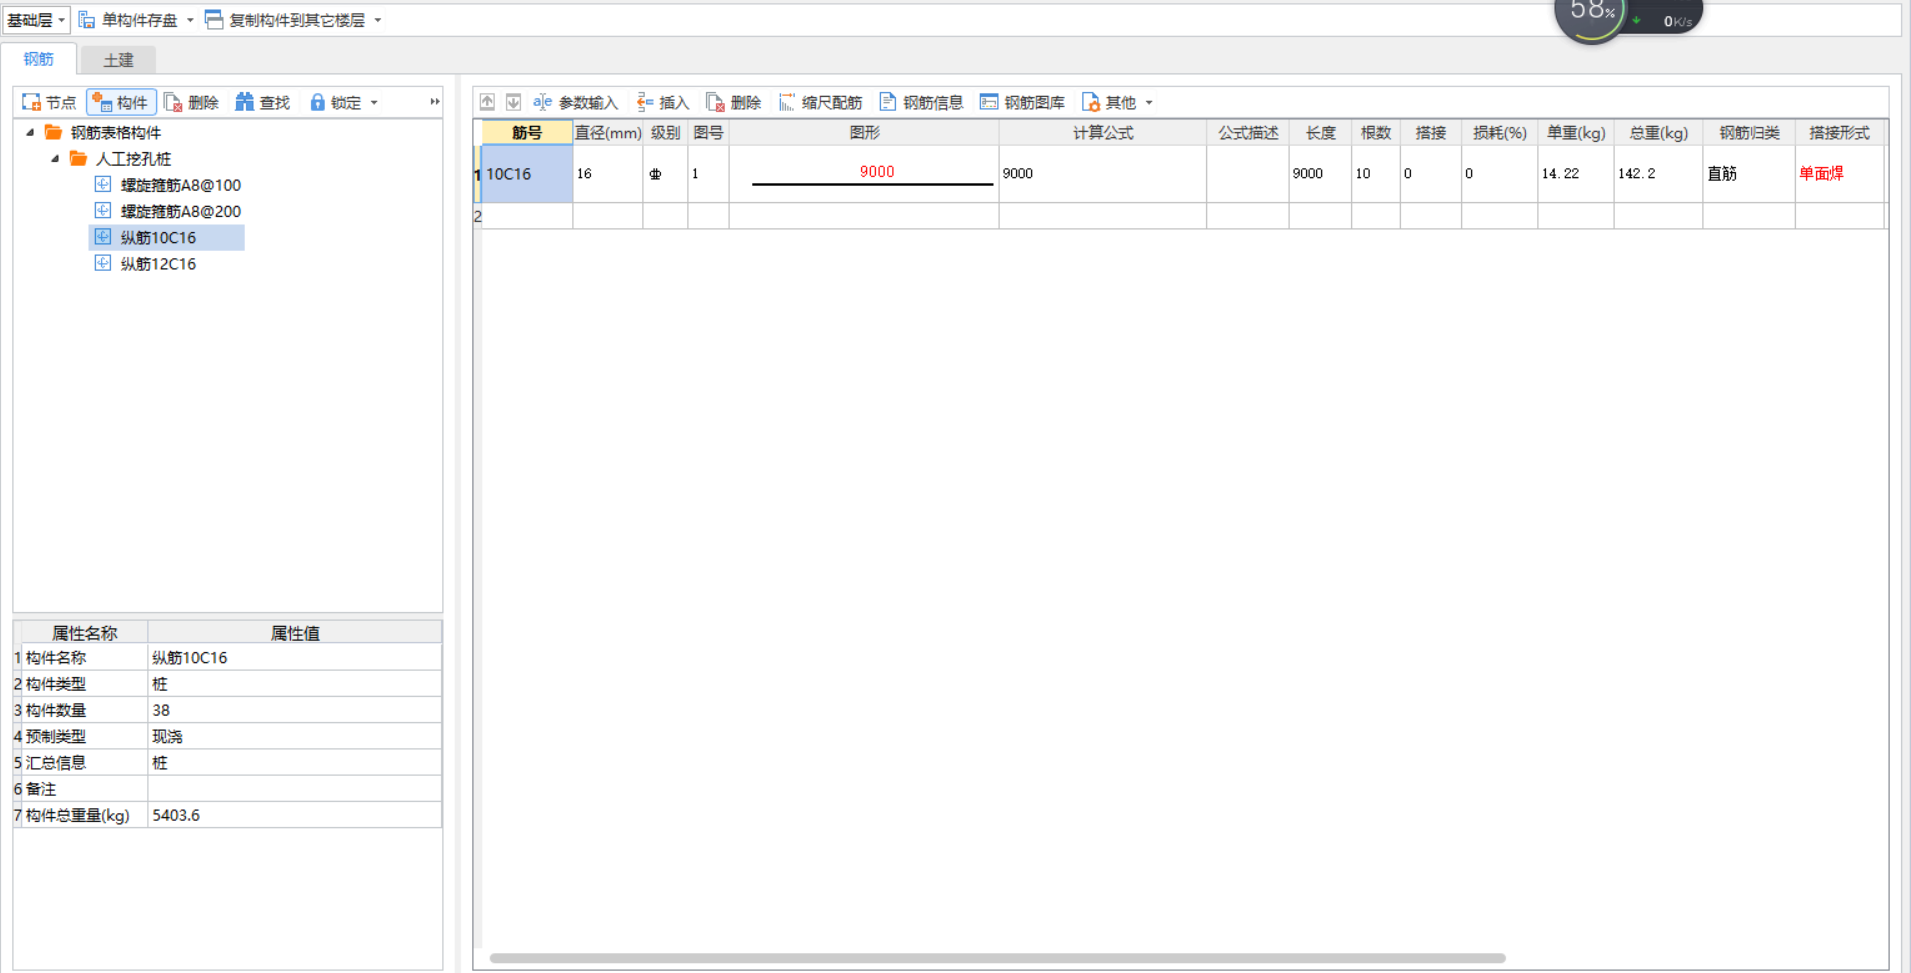1911x973 pixels.
Task: Open 钢筋信息 rebar info
Action: click(x=921, y=103)
